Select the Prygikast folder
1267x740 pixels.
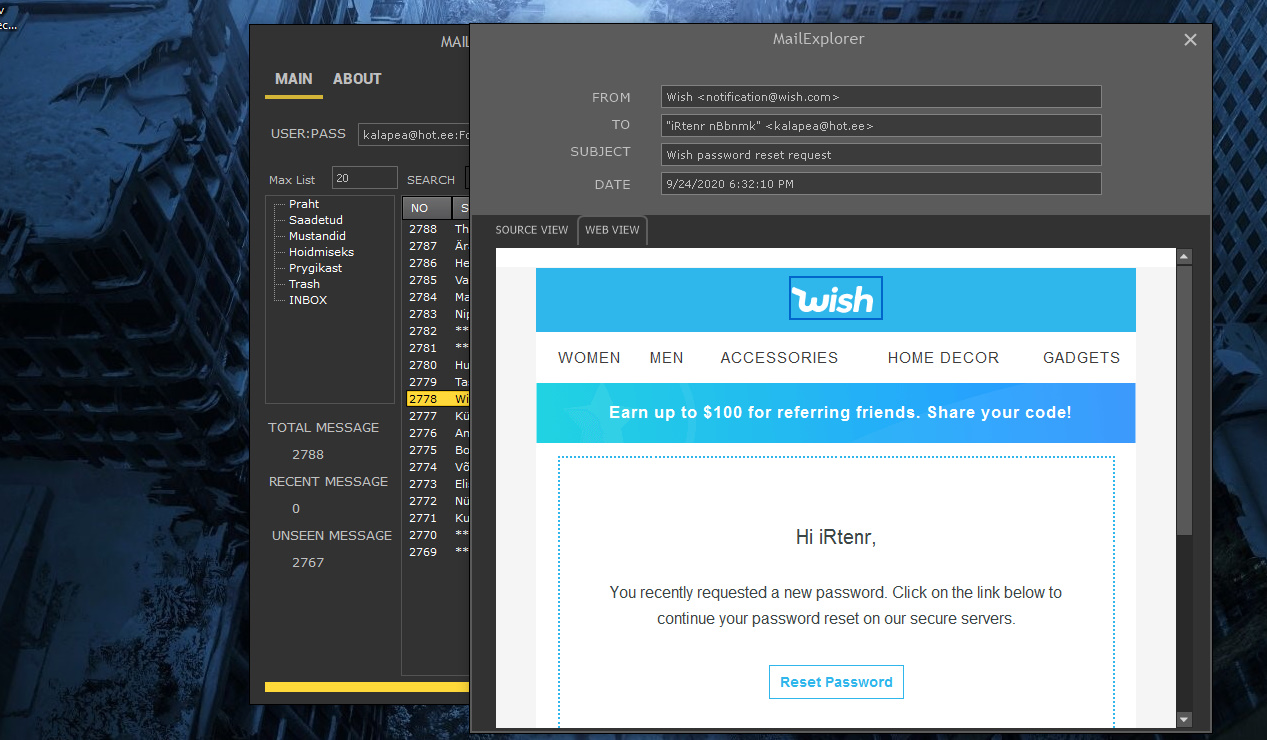315,268
